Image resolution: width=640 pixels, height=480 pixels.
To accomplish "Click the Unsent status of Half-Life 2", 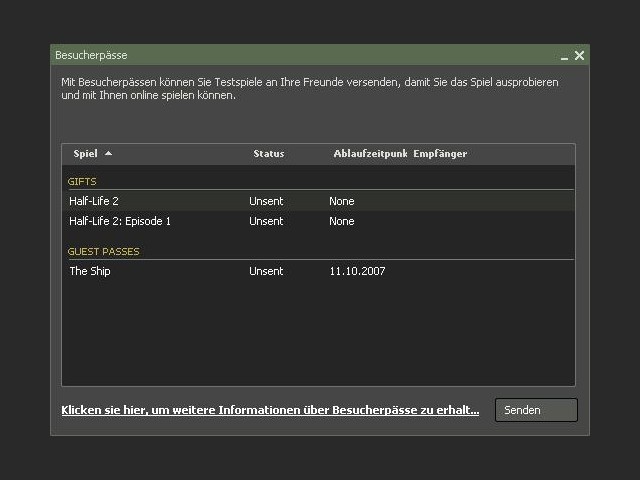I will tap(266, 201).
